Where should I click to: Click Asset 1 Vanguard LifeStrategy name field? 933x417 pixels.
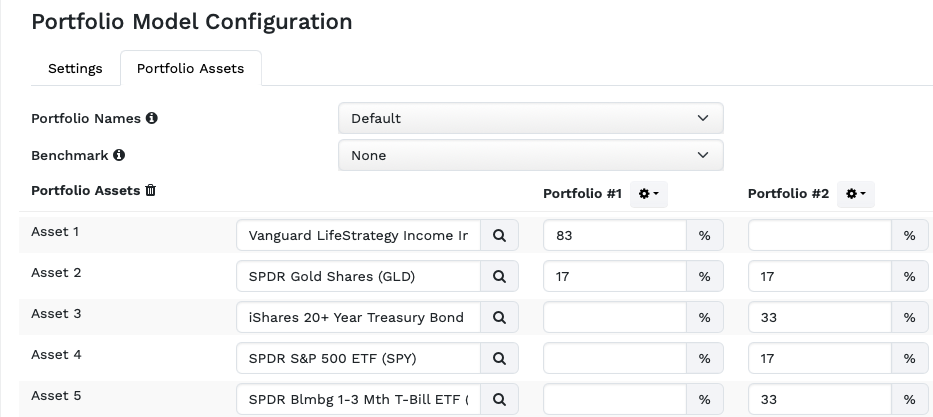coord(358,236)
